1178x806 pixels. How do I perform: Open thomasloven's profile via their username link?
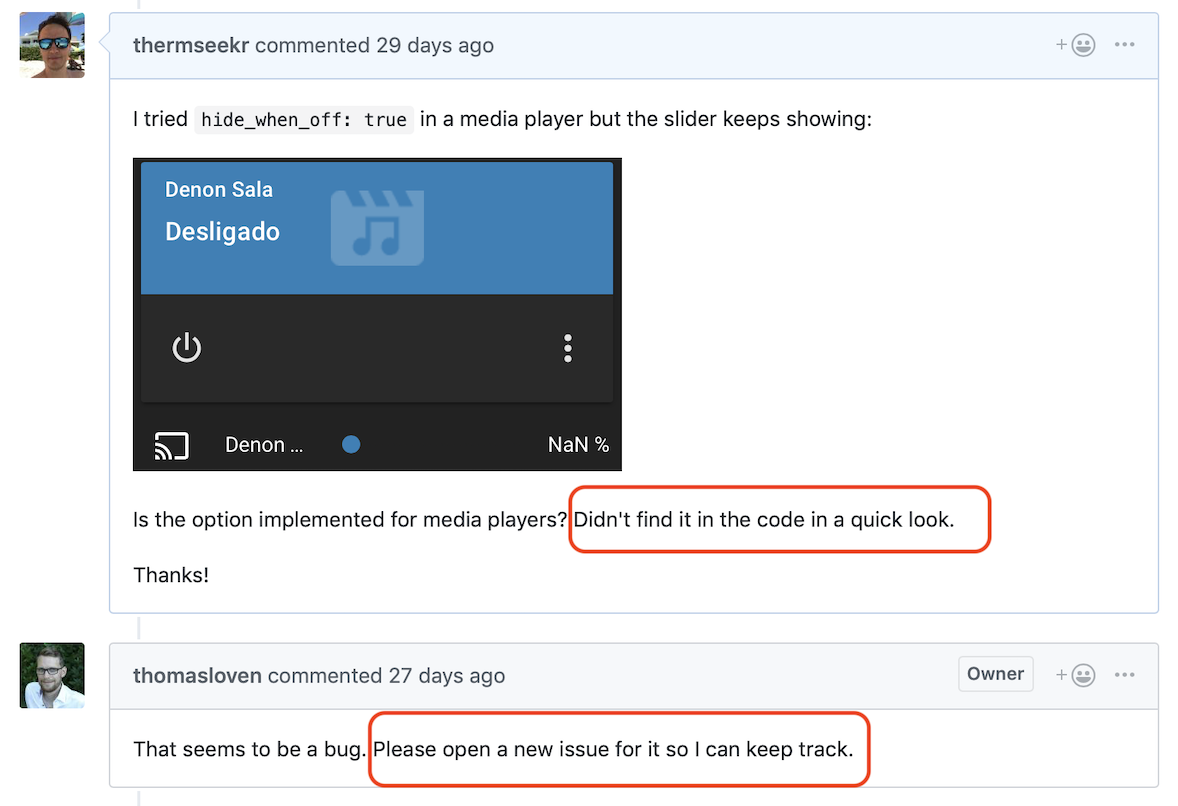click(199, 675)
